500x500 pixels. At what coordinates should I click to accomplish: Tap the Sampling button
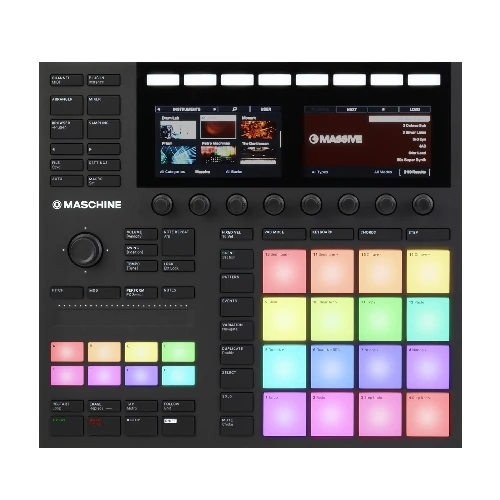coord(104,129)
